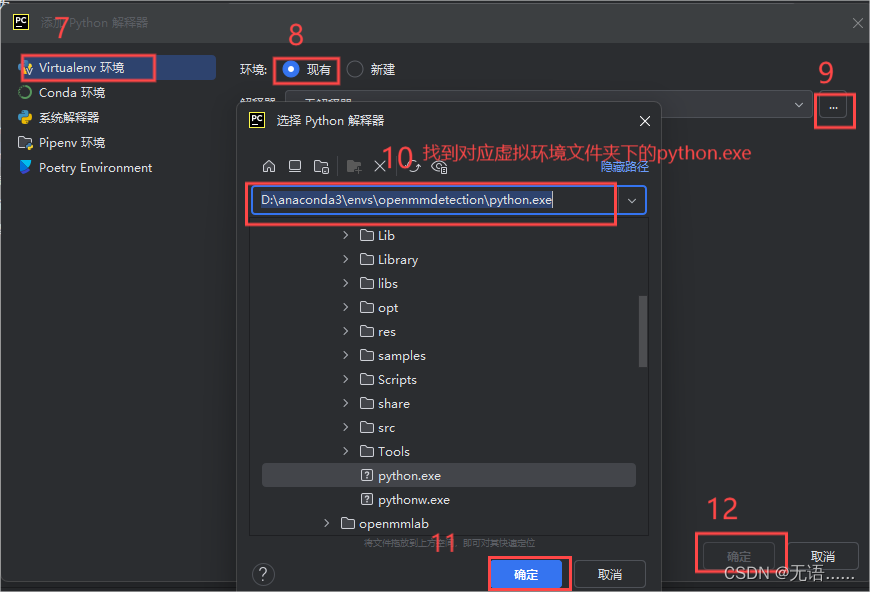This screenshot has width=870, height=592.
Task: Select the 现有 radio button
Action: pyautogui.click(x=291, y=69)
